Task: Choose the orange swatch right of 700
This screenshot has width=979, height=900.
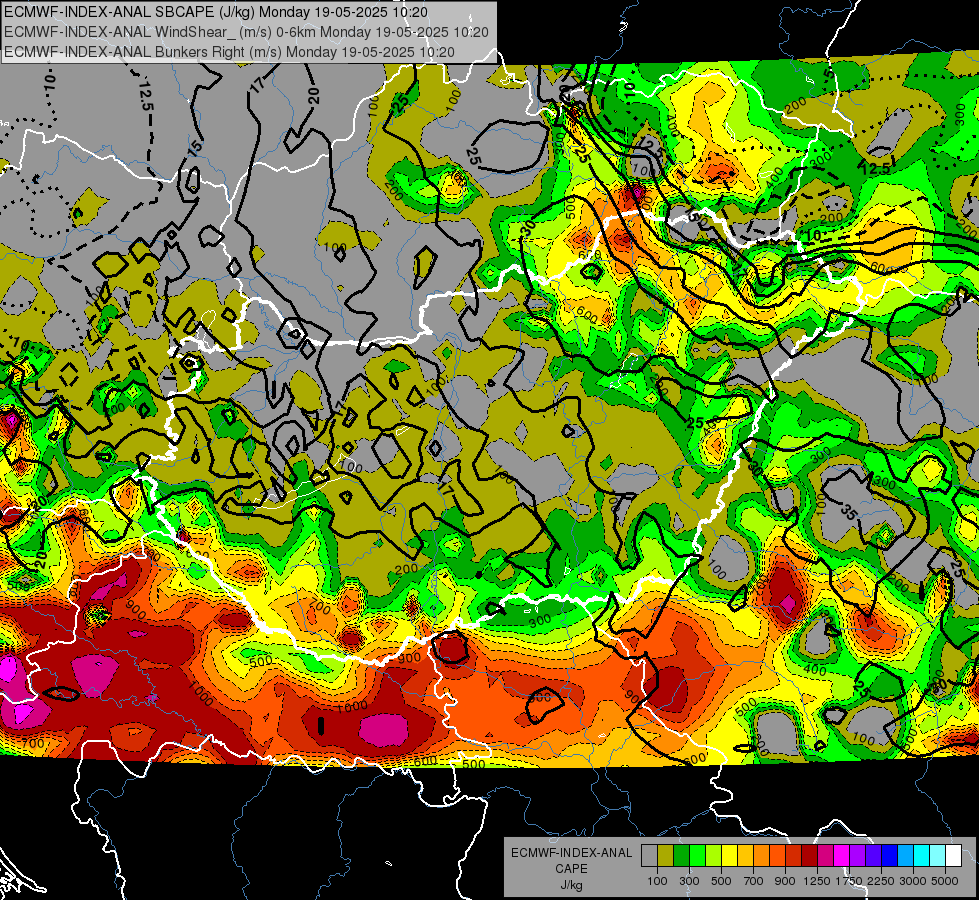Action: coord(761,855)
